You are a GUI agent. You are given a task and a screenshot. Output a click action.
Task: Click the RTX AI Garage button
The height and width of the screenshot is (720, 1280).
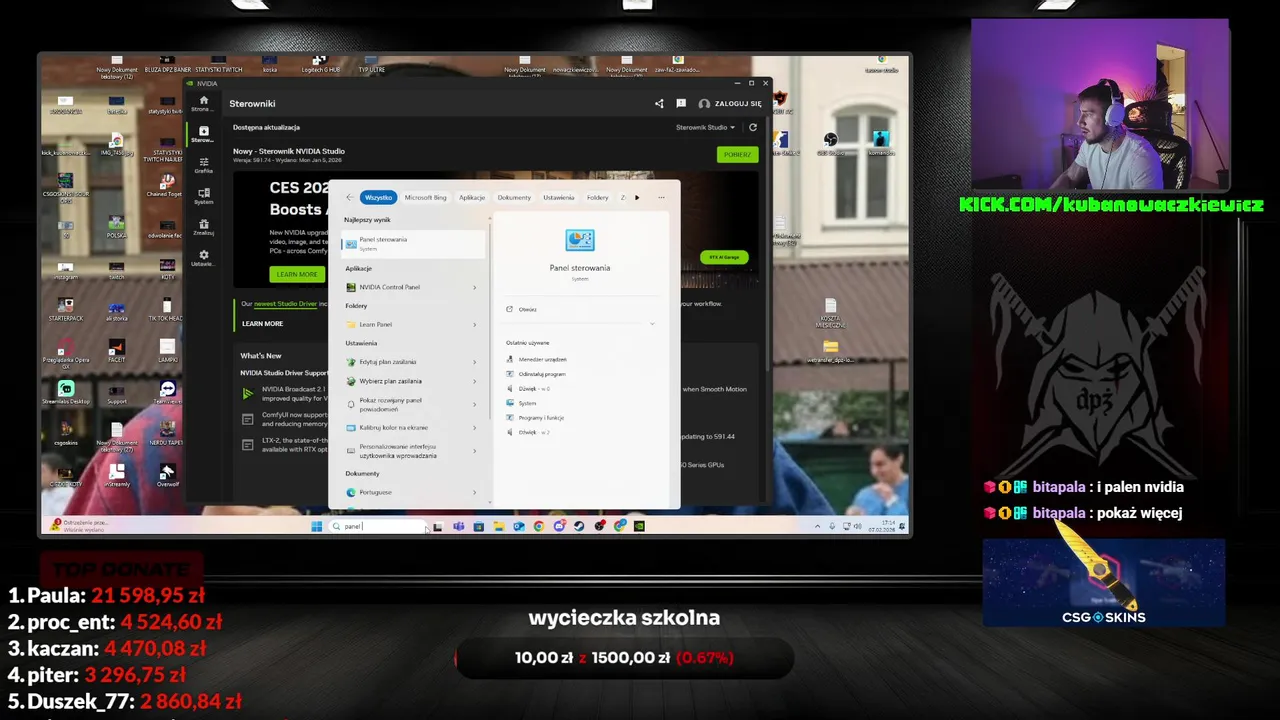[724, 257]
